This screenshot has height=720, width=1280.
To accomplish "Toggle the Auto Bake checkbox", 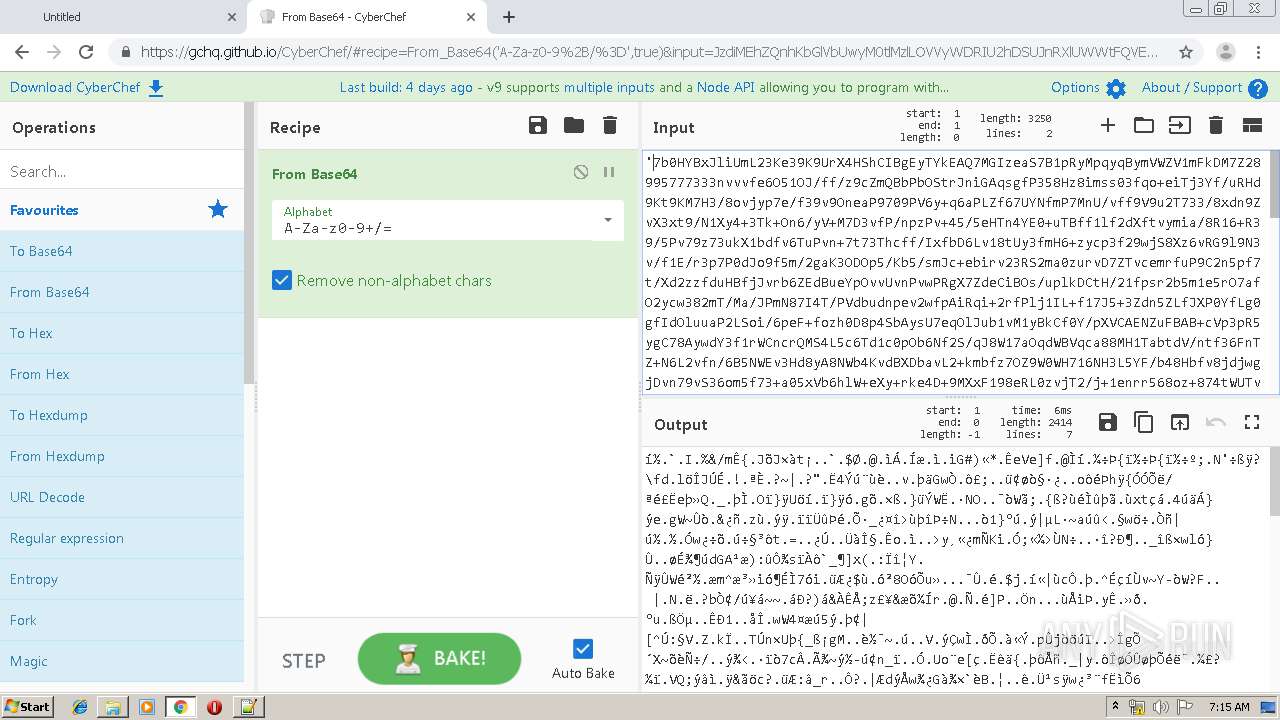I will (x=583, y=648).
